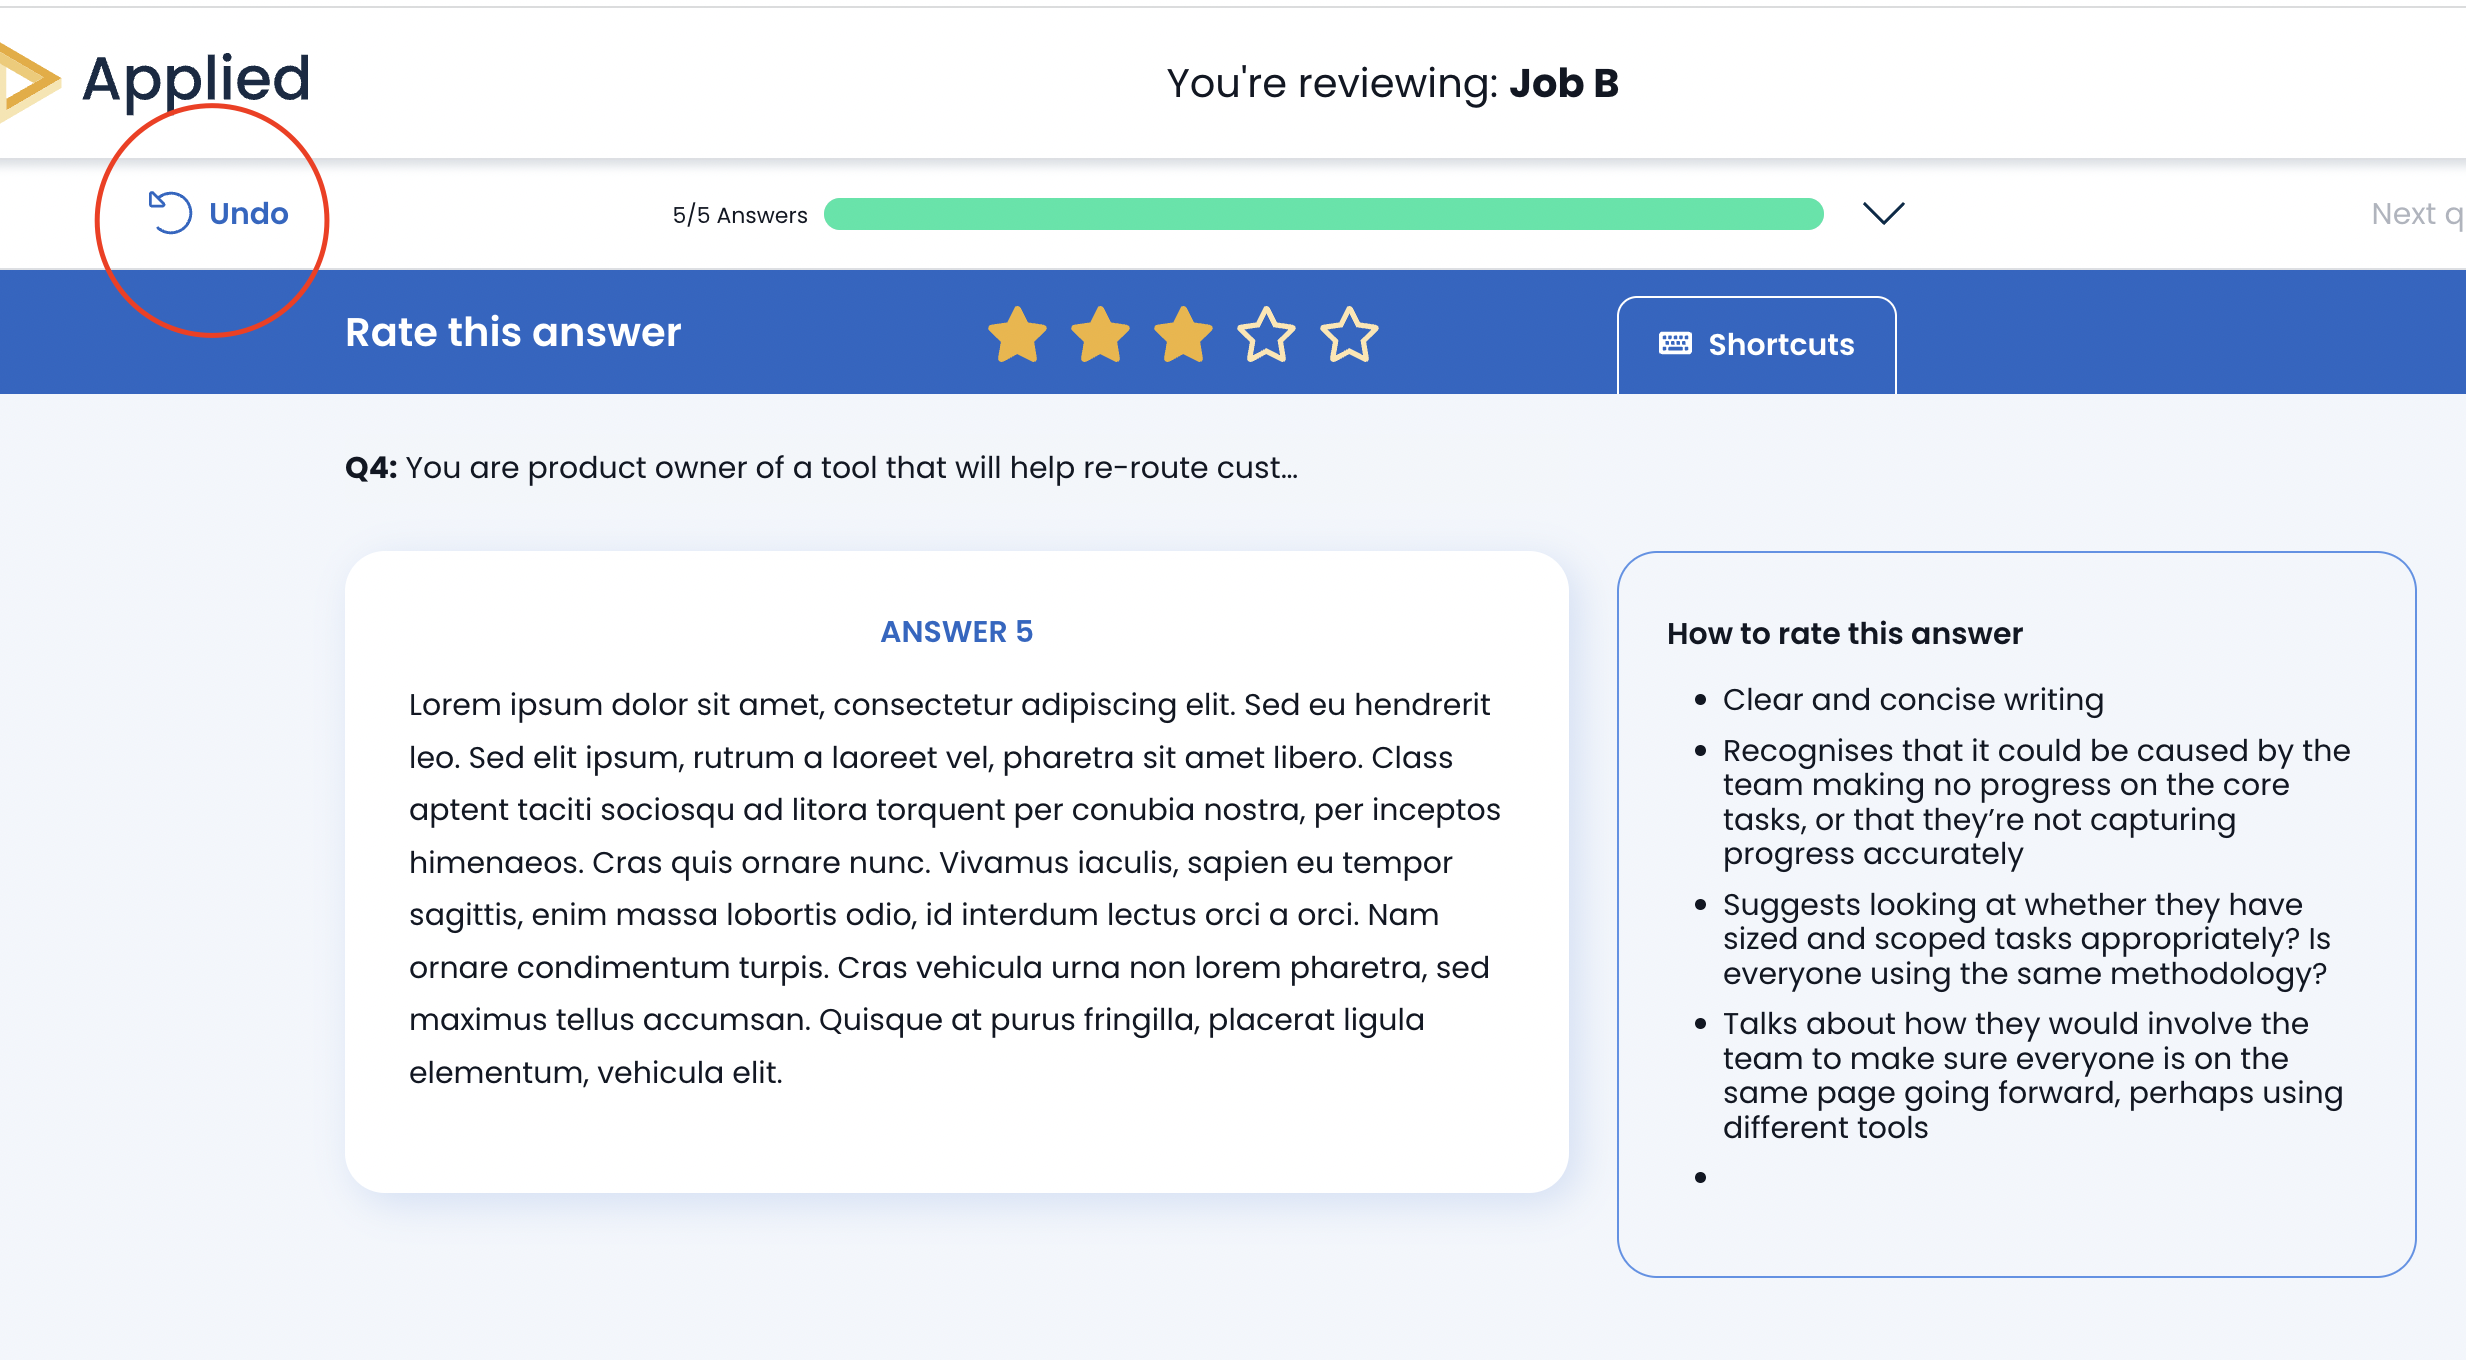The height and width of the screenshot is (1360, 2466).
Task: Click the keyboard icon beside Shortcuts
Action: point(1675,344)
